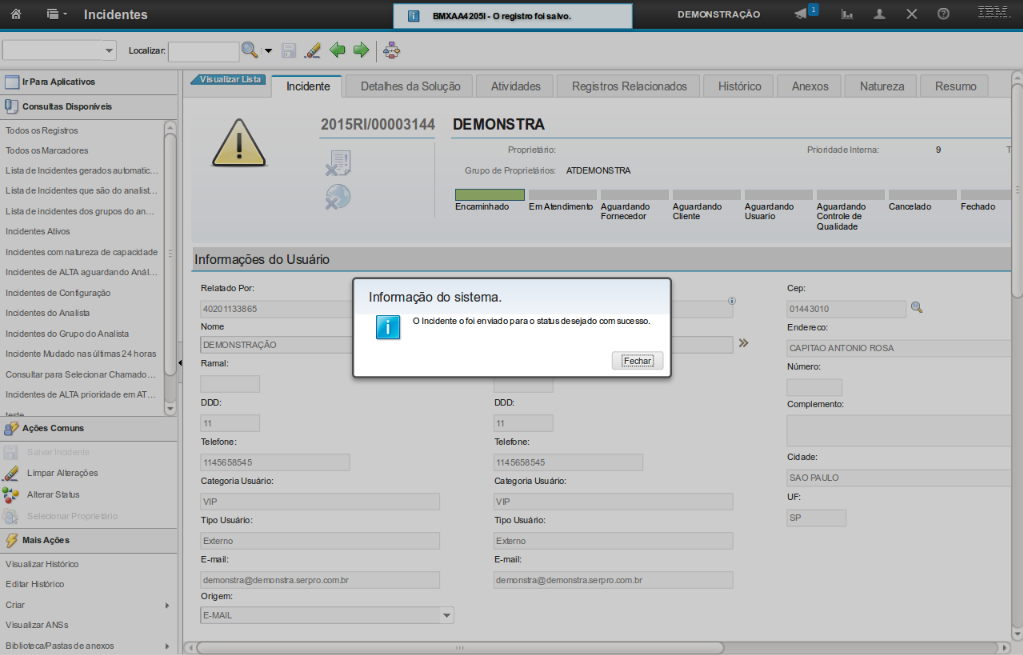Image resolution: width=1023 pixels, height=655 pixels.
Task: Open the bulletin board megaphone icon
Action: tap(801, 14)
